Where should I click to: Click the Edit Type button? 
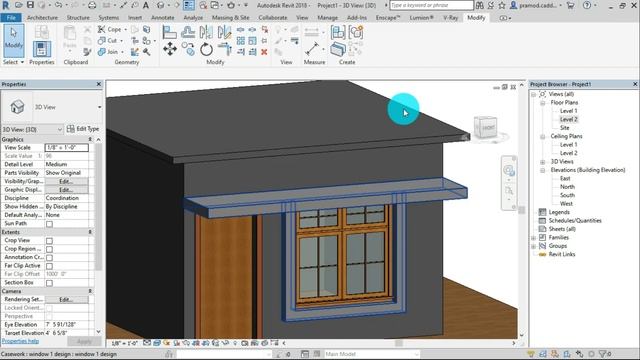point(83,129)
